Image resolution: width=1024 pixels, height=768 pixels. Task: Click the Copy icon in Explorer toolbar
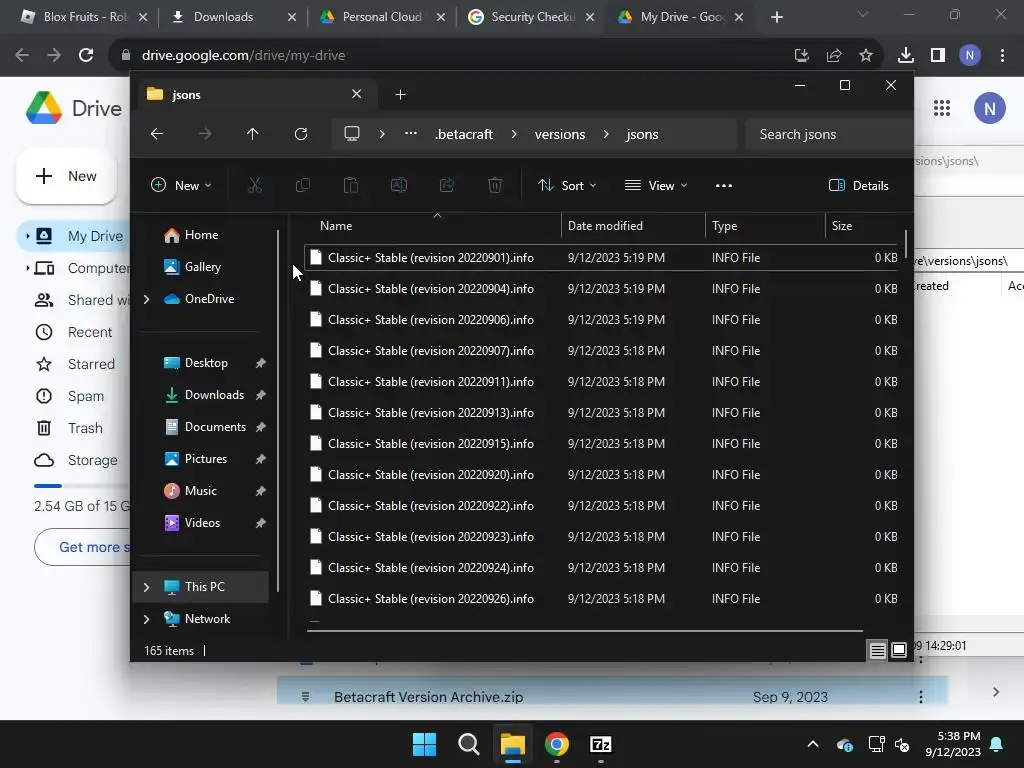pos(302,185)
